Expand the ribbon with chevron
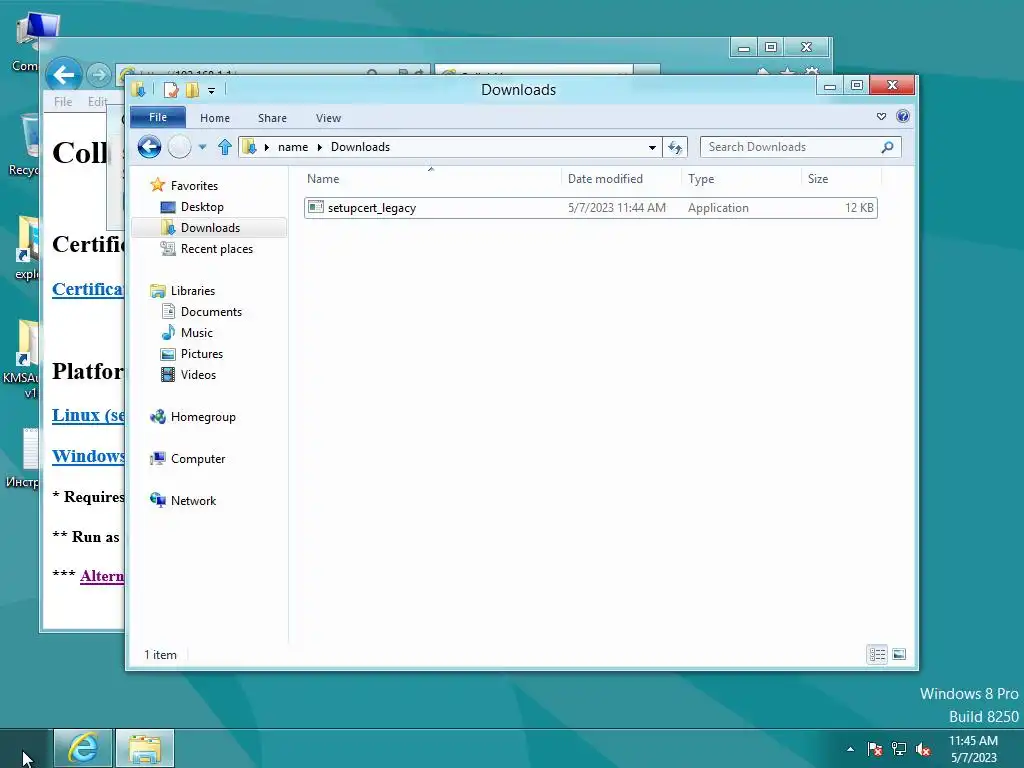 click(881, 116)
